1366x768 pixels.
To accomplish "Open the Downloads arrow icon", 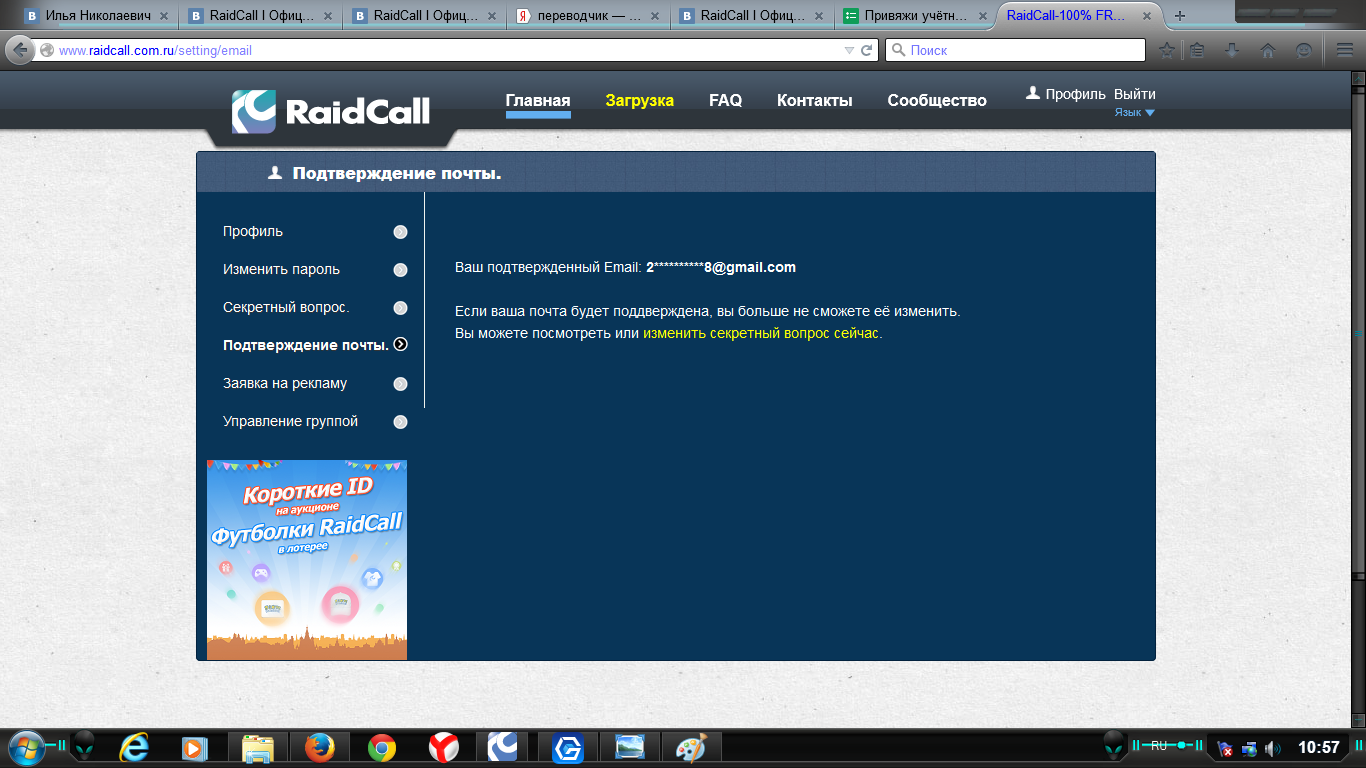I will [1232, 50].
